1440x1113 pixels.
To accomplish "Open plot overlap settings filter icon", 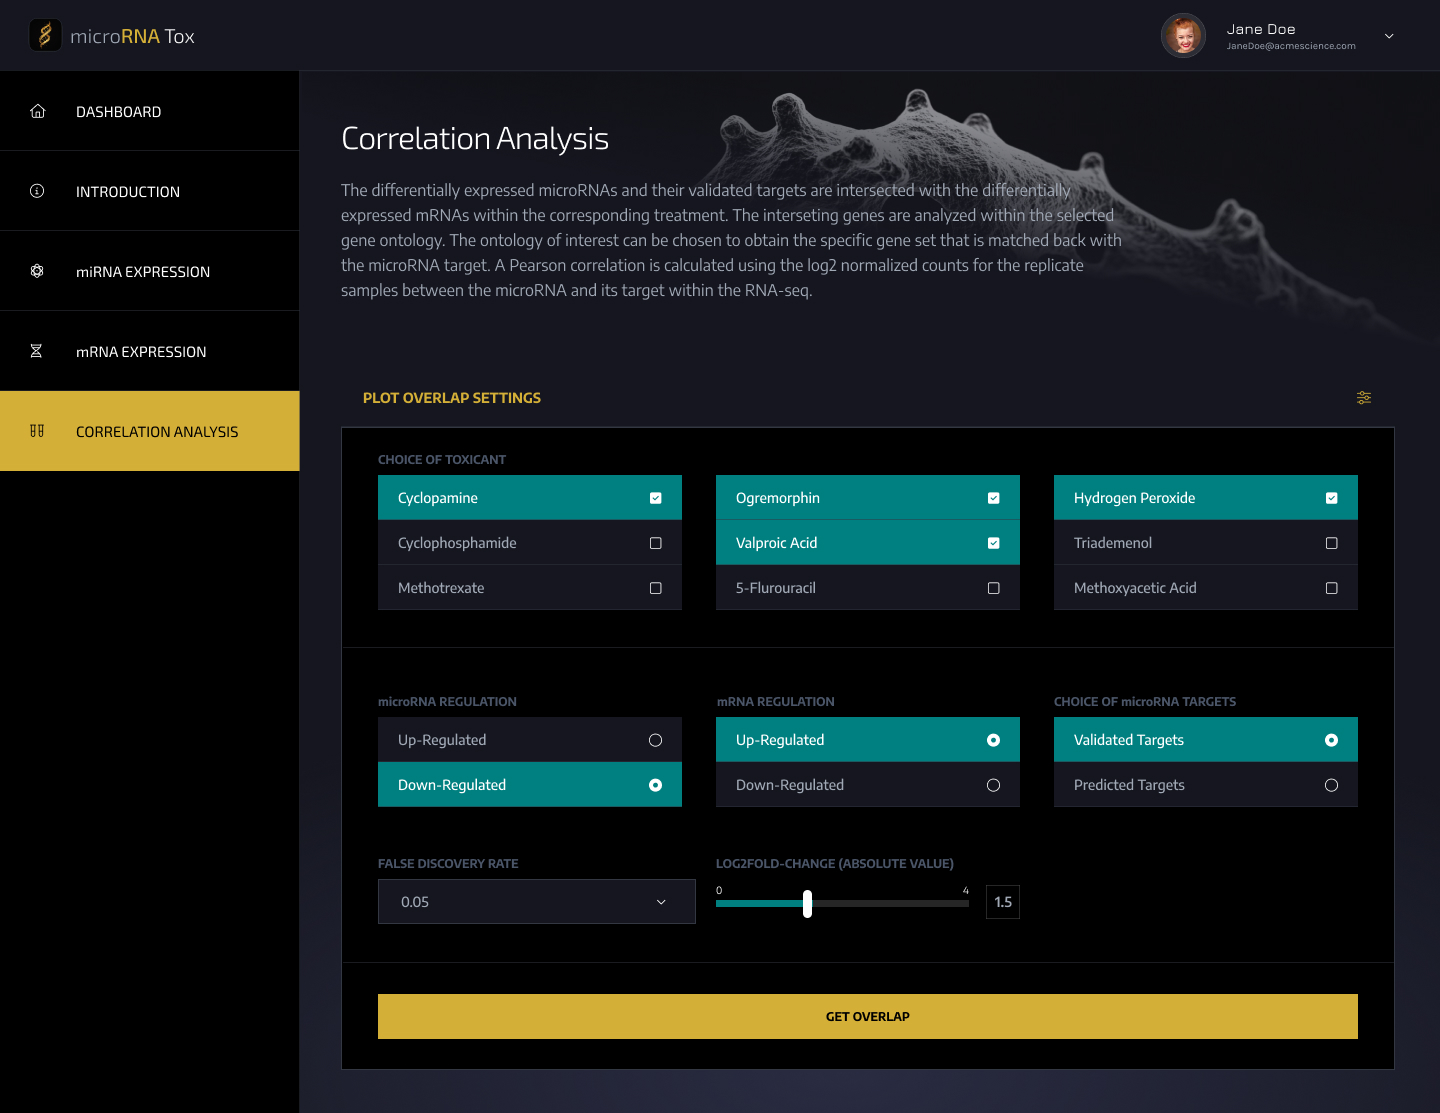I will pyautogui.click(x=1363, y=398).
